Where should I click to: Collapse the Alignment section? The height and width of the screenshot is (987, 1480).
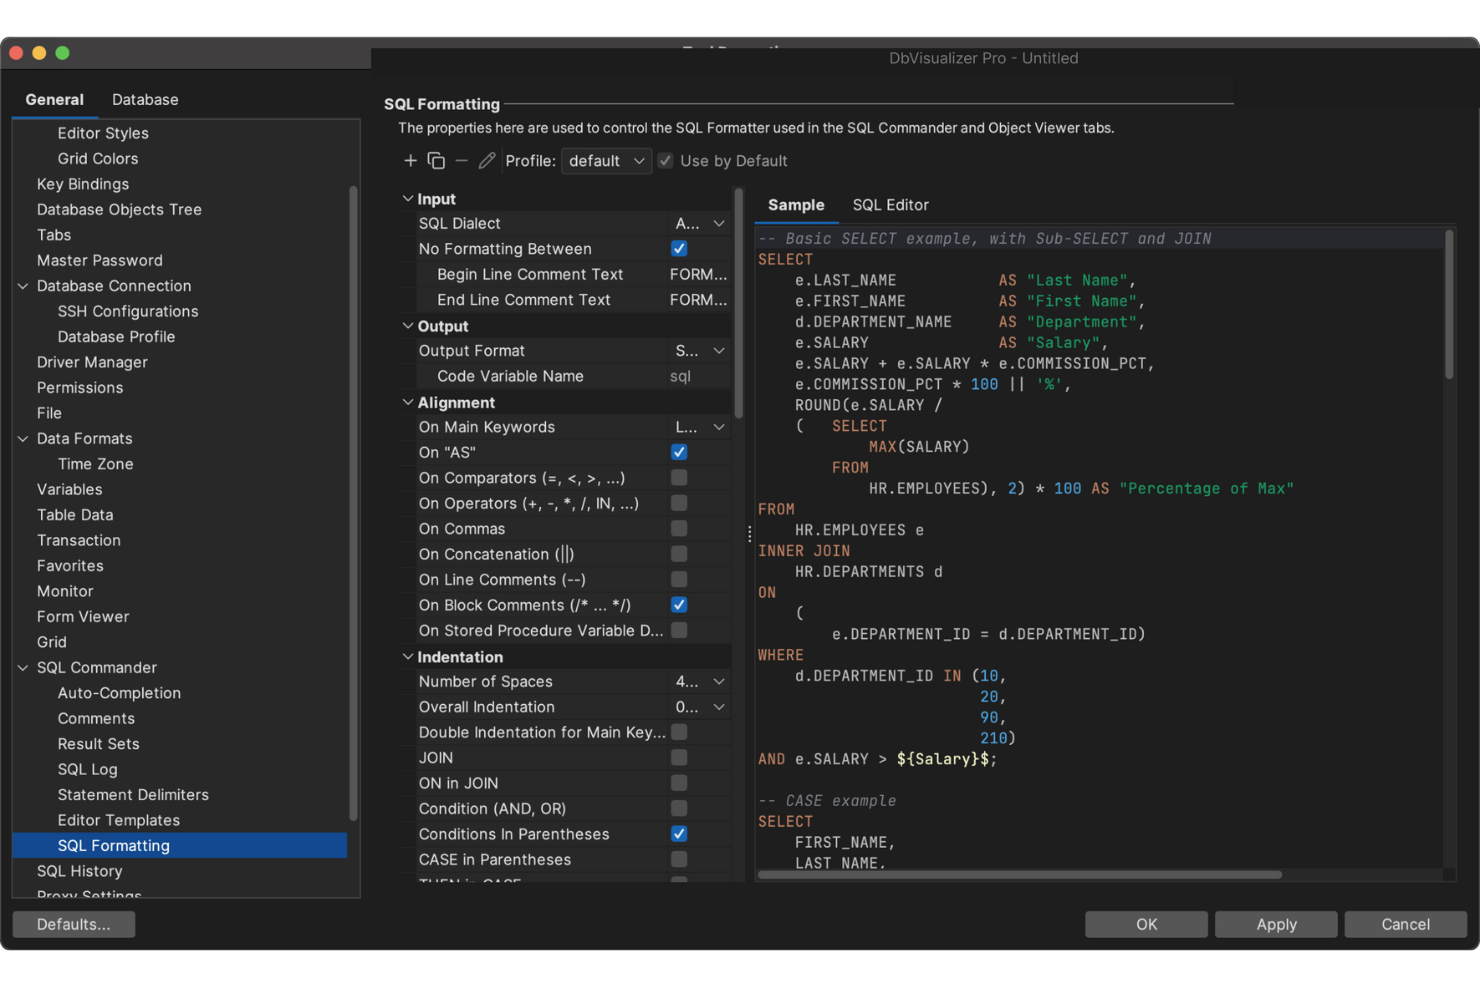coord(408,402)
